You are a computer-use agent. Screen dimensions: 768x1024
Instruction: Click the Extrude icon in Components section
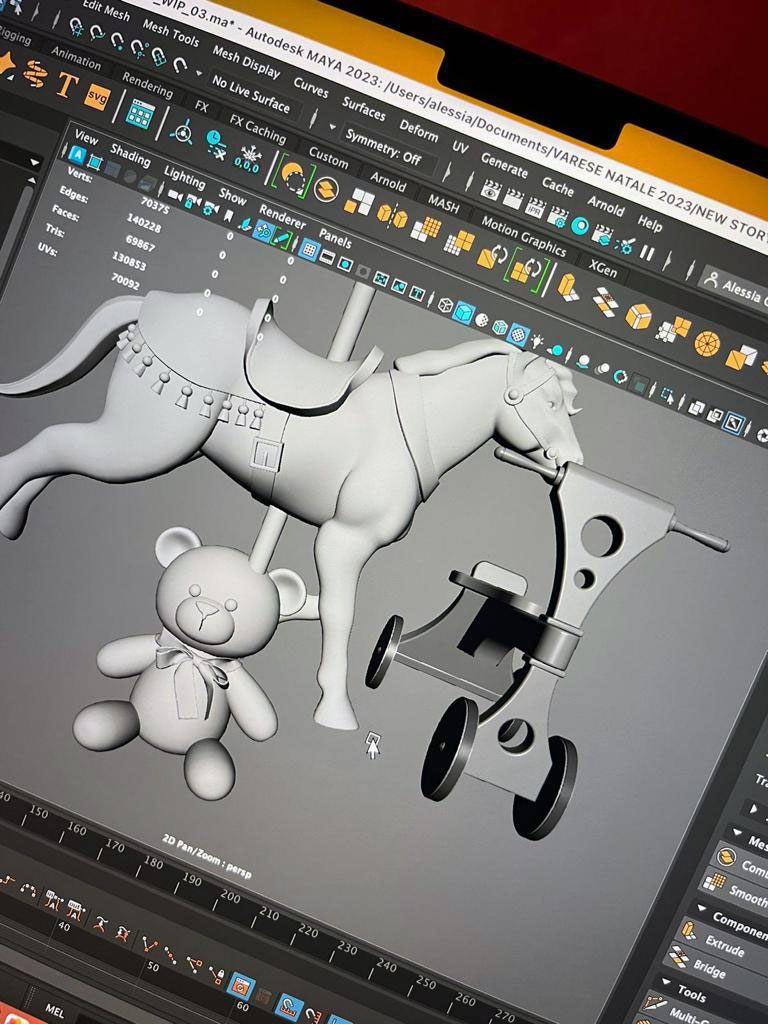pos(690,931)
